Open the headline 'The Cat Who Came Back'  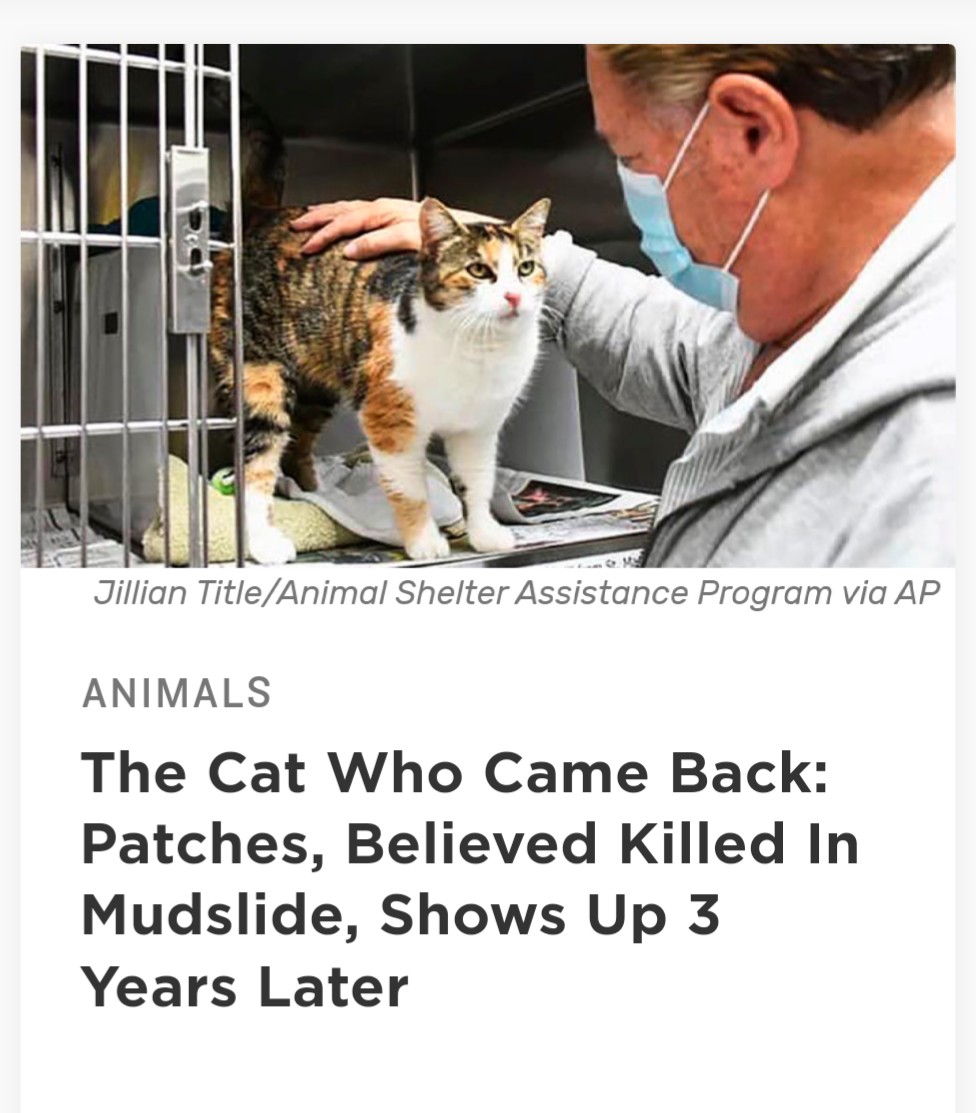point(455,772)
